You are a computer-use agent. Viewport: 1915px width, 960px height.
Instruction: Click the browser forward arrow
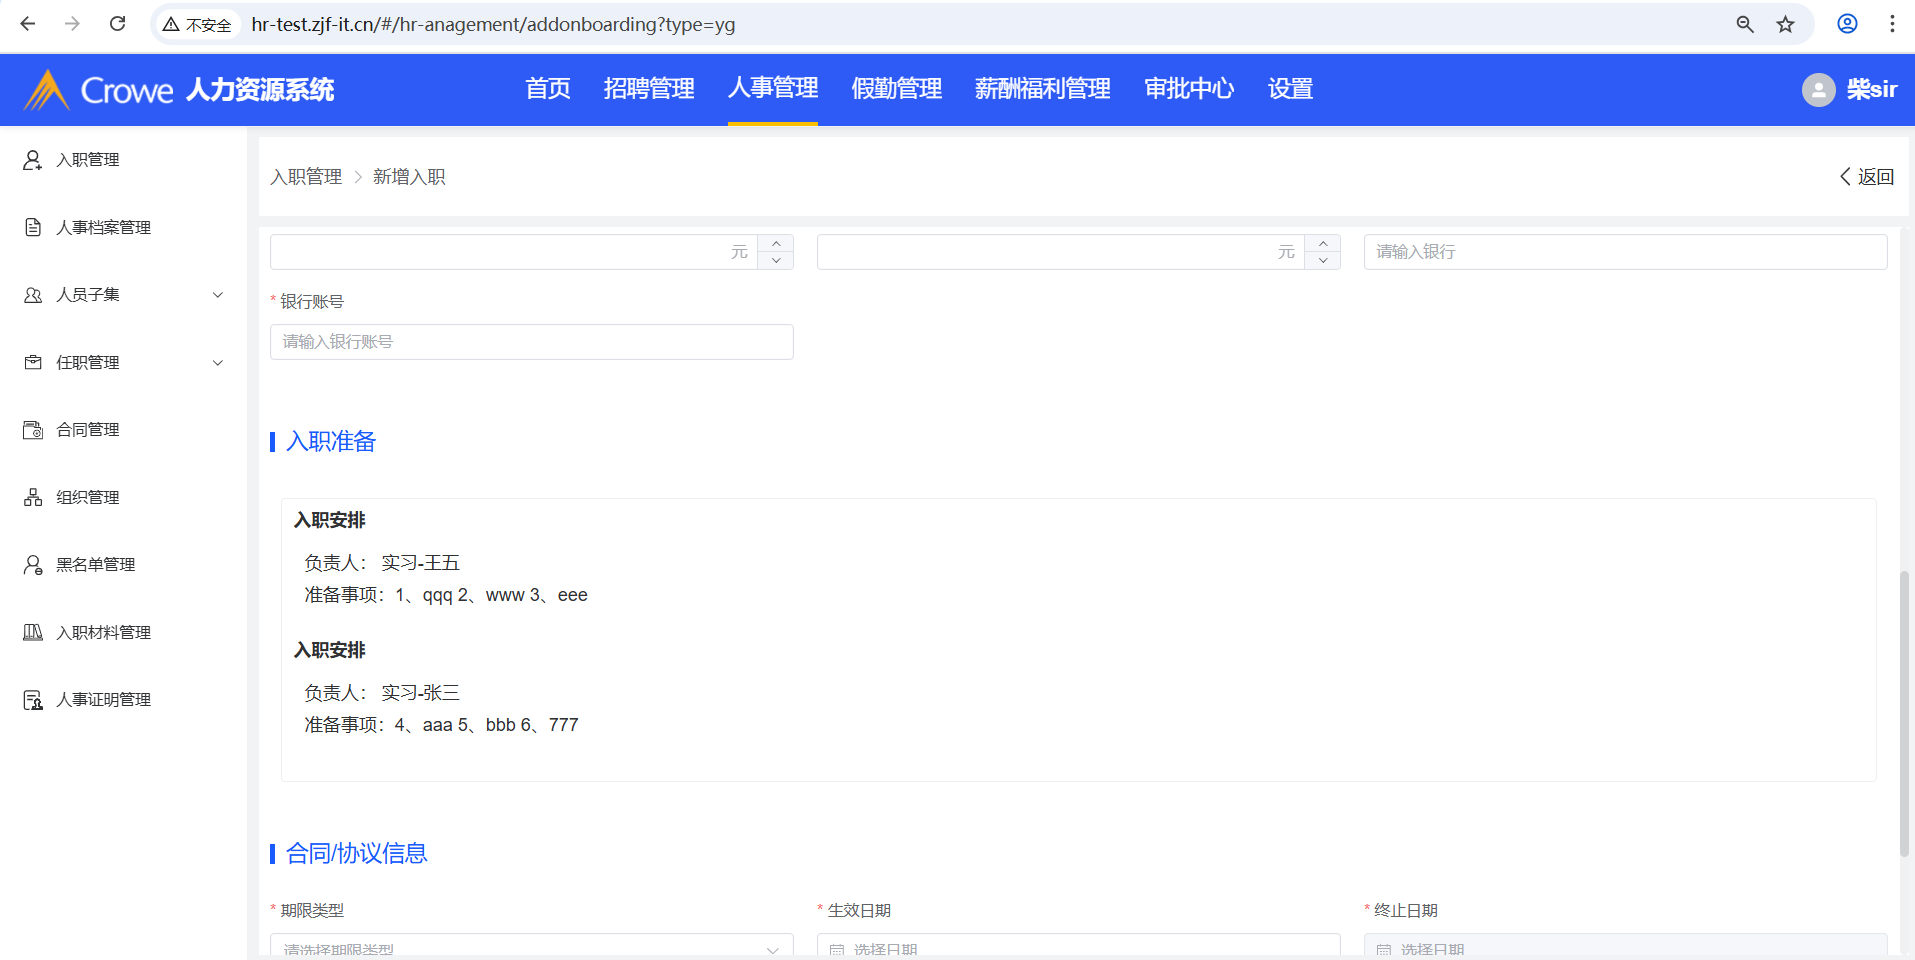[x=72, y=24]
